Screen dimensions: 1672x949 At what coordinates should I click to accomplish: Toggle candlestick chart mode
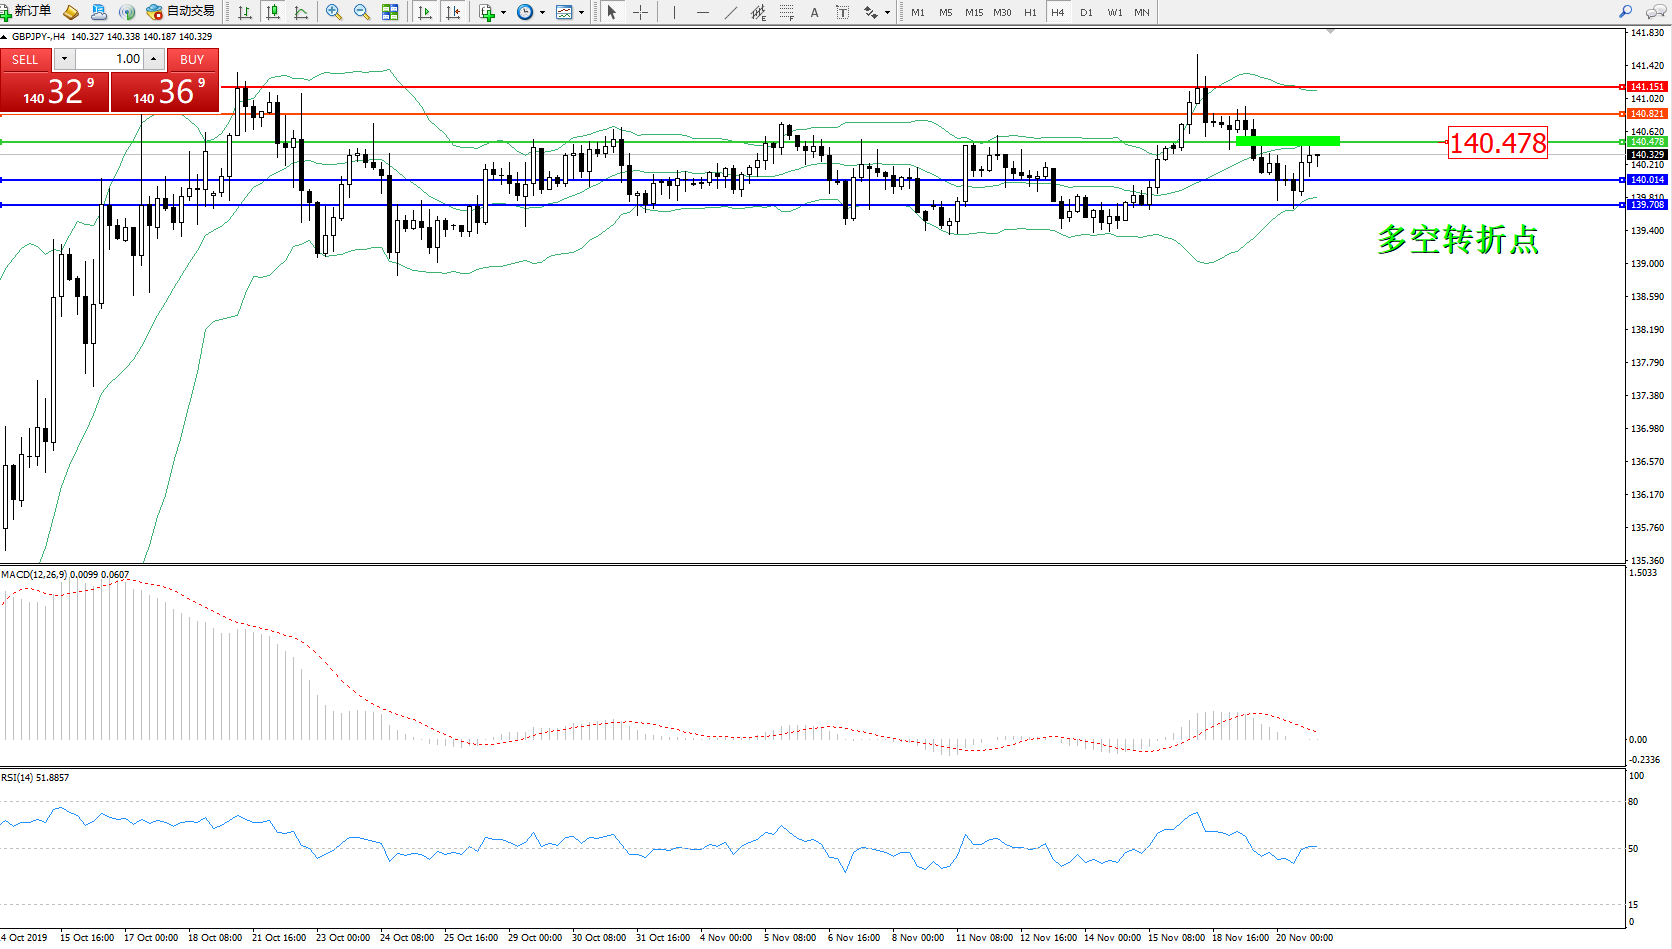coord(272,12)
